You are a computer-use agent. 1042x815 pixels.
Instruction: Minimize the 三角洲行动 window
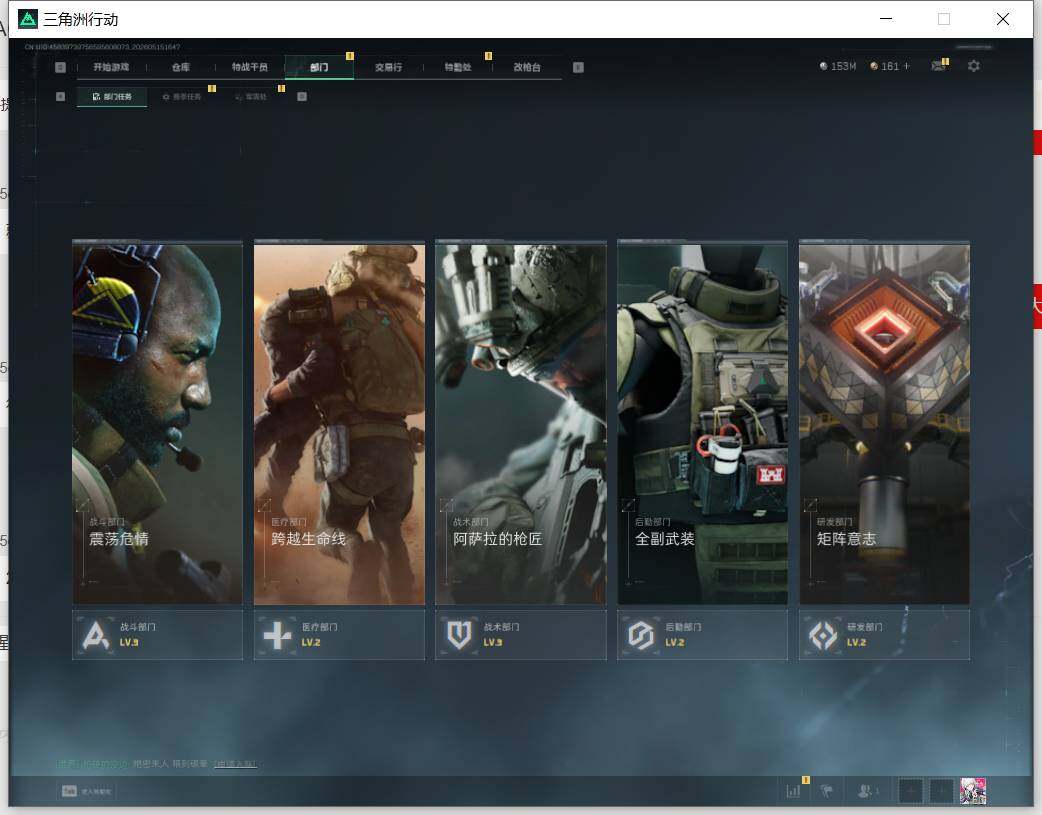coord(886,19)
